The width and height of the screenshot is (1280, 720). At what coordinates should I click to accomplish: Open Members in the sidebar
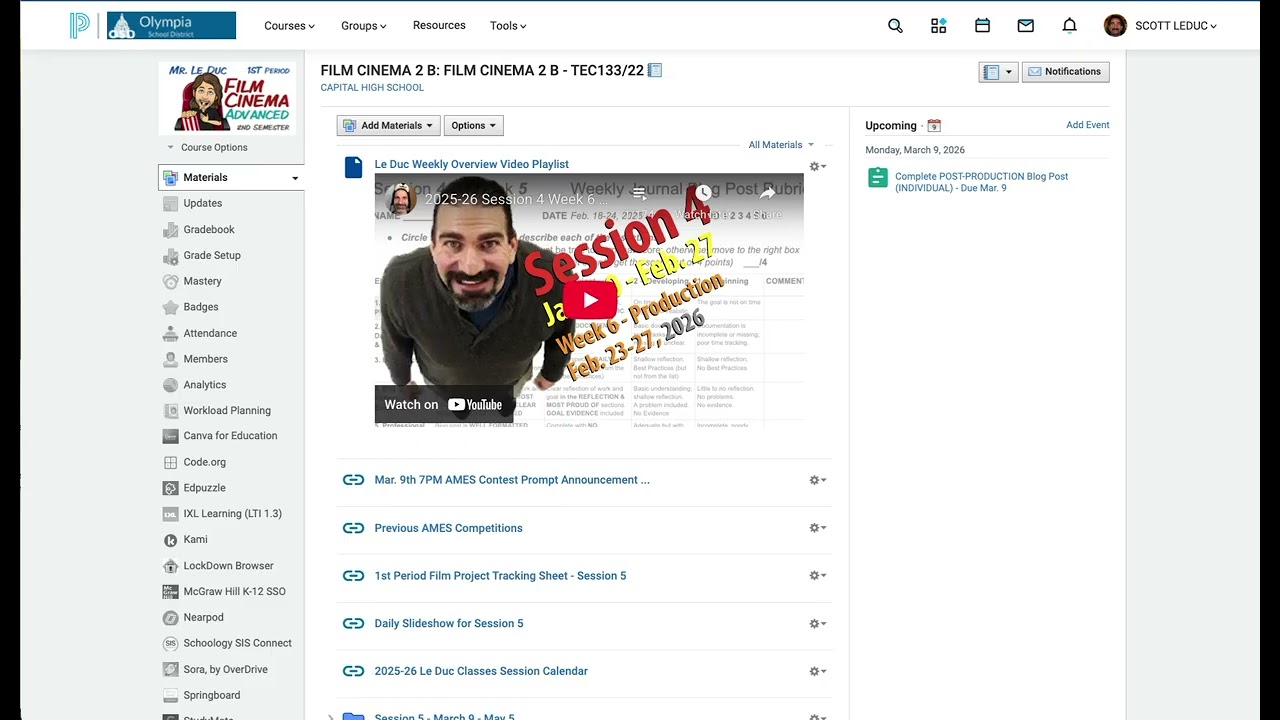pos(205,359)
